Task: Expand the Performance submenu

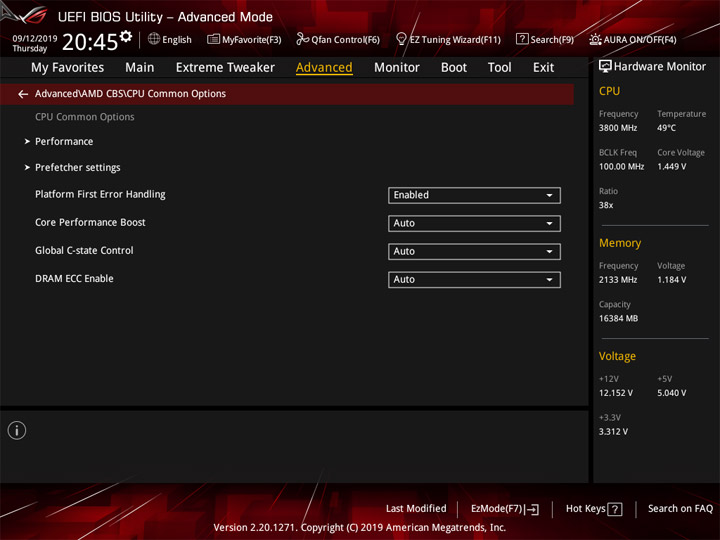Action: 64,141
